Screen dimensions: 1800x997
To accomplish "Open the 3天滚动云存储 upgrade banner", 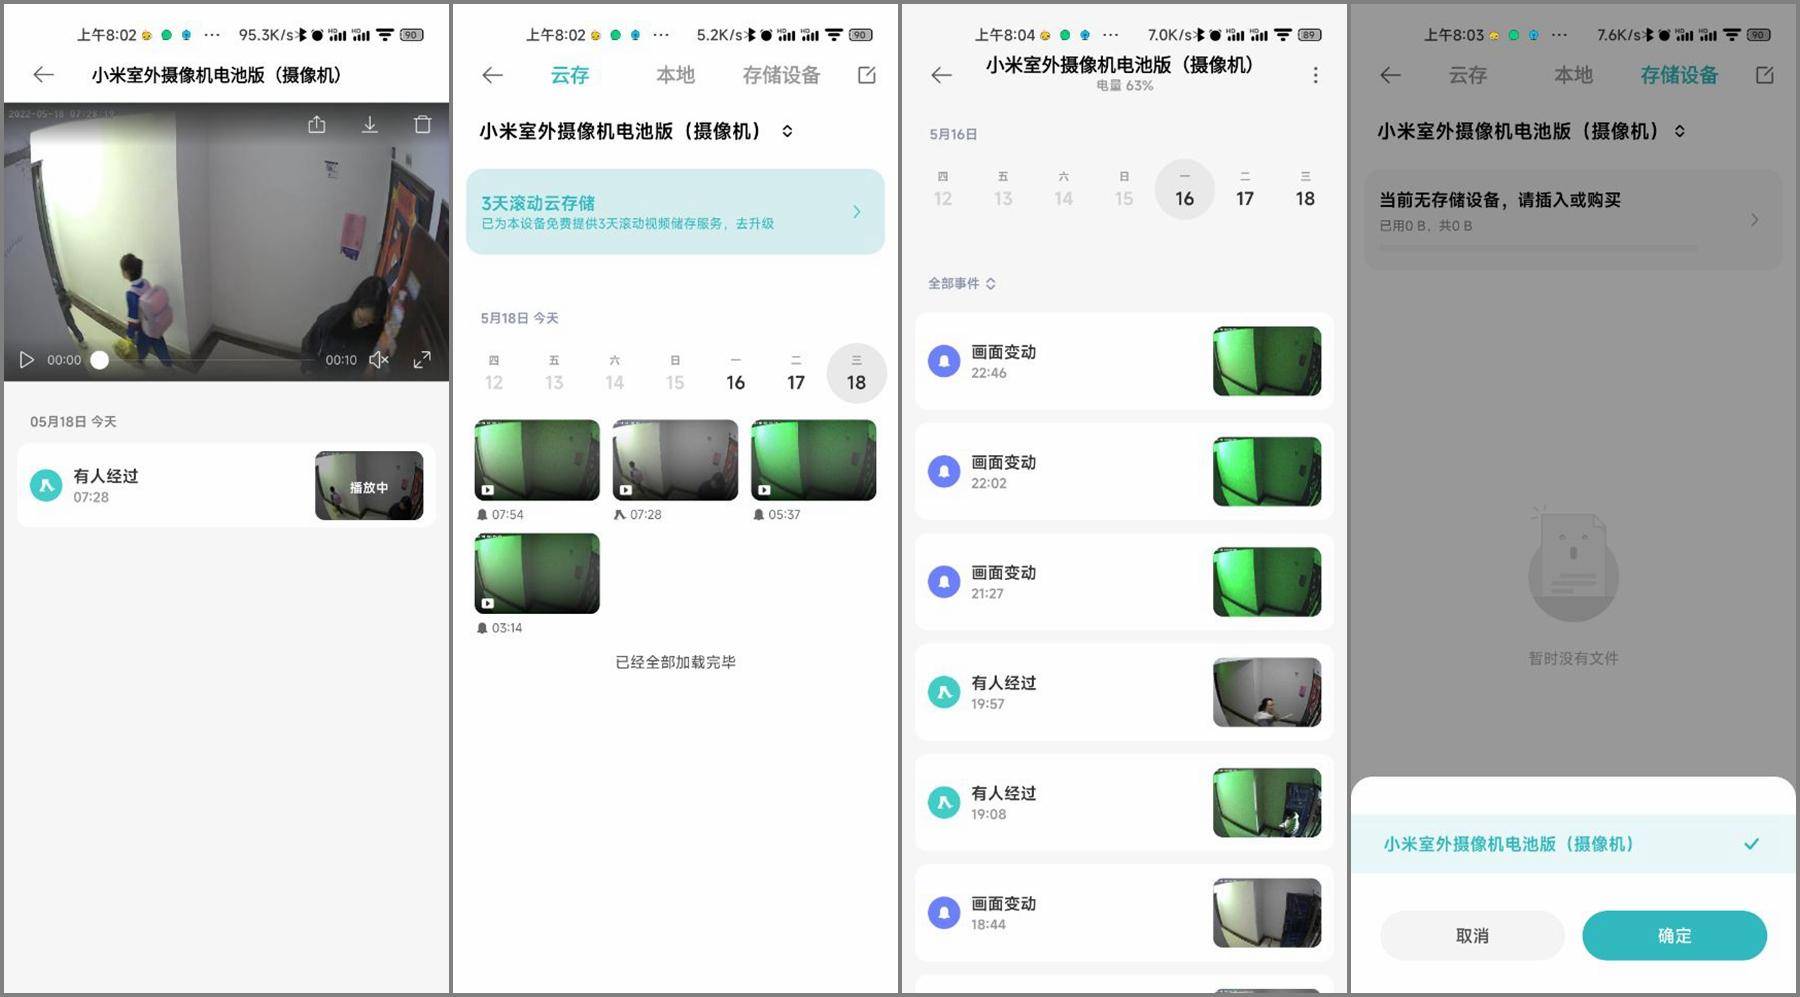I will (x=675, y=212).
